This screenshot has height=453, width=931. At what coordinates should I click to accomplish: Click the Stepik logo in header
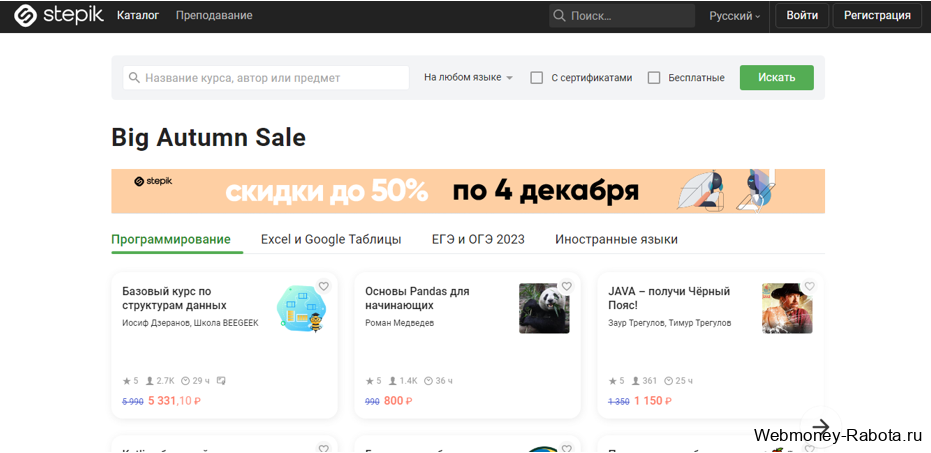coord(59,15)
